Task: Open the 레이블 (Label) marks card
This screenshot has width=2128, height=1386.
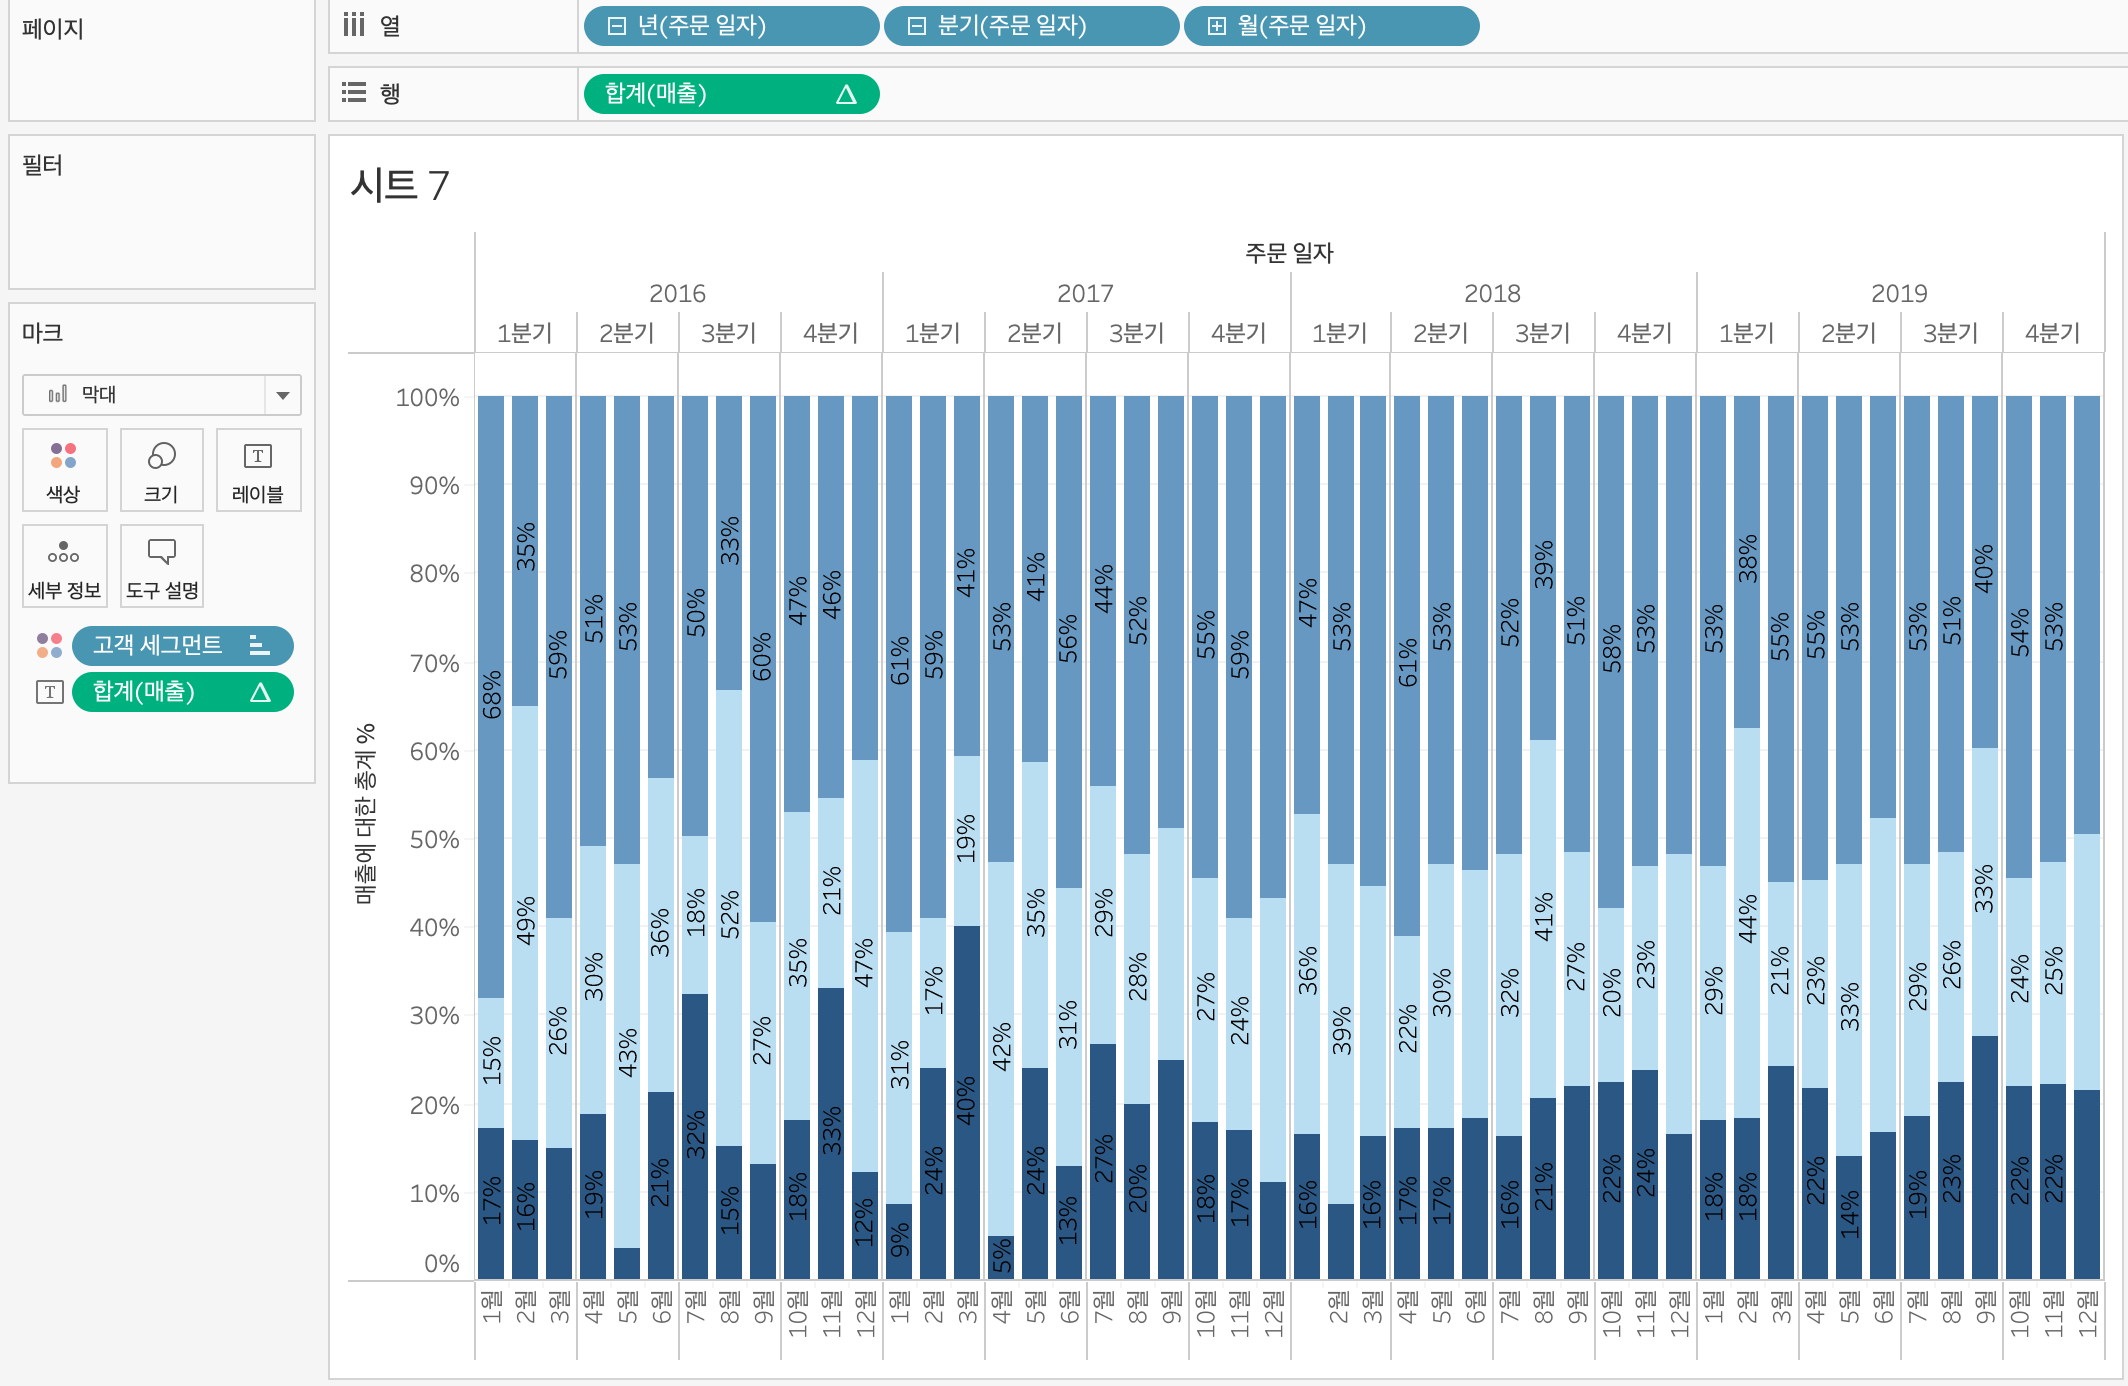Action: click(x=258, y=470)
